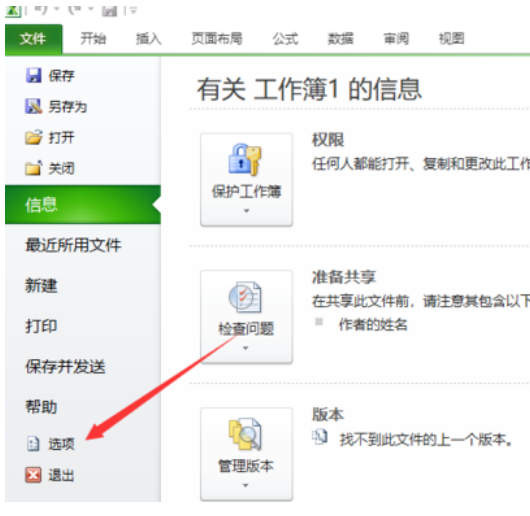Click the 找不到此文件的上一个版本 text
The height and width of the screenshot is (516, 530).
[x=426, y=440]
